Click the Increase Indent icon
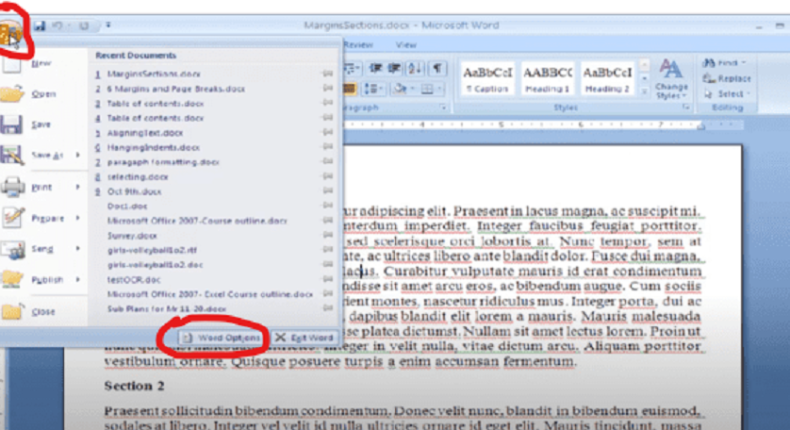This screenshot has width=790, height=430. [394, 68]
